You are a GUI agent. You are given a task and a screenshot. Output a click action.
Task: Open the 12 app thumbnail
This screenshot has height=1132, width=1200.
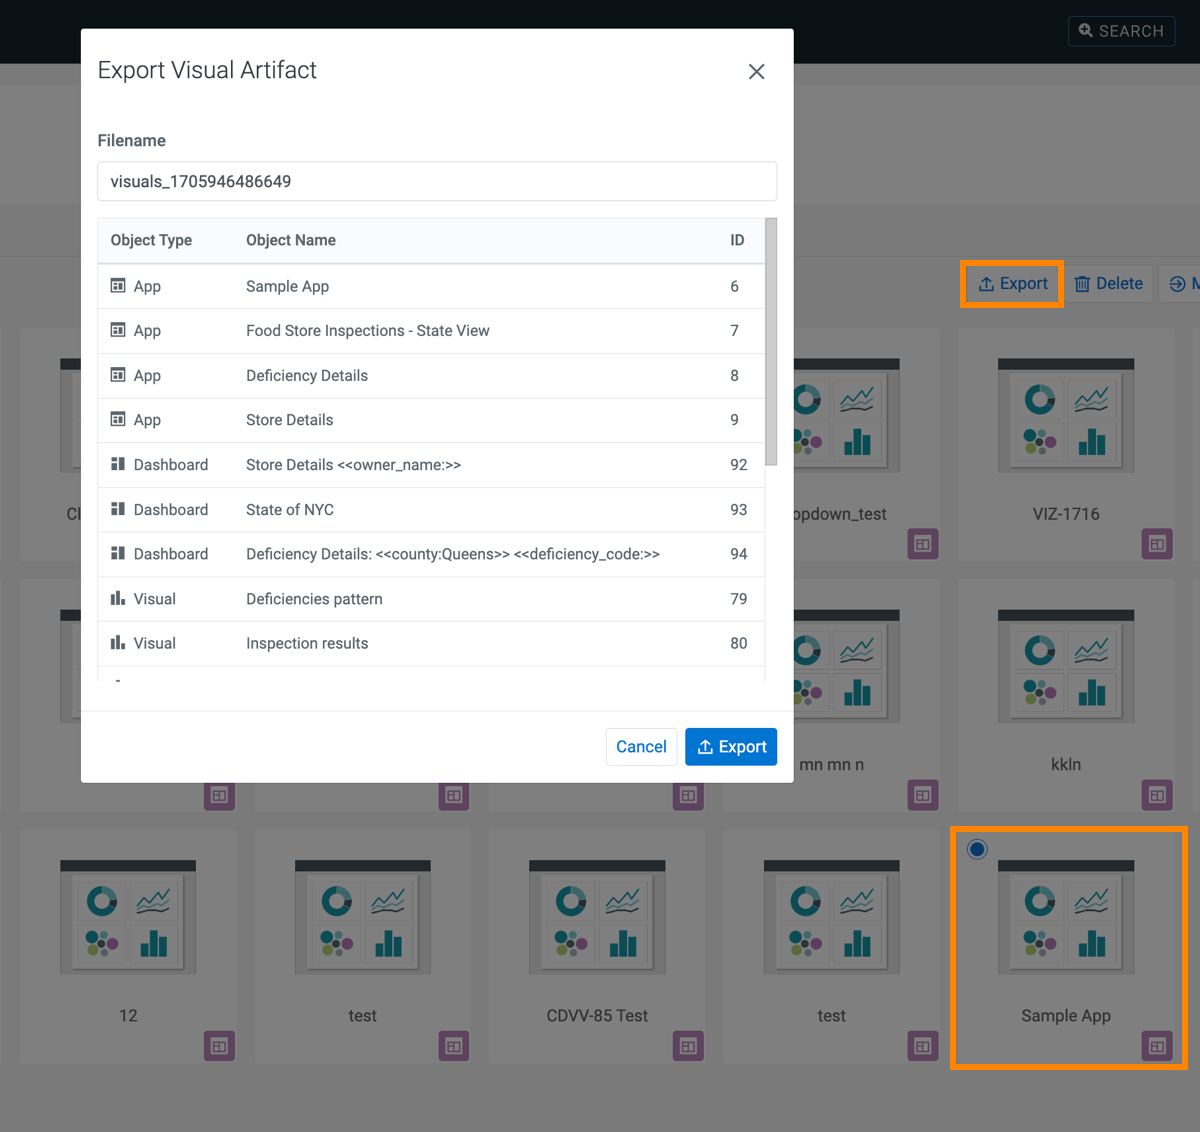(128, 917)
